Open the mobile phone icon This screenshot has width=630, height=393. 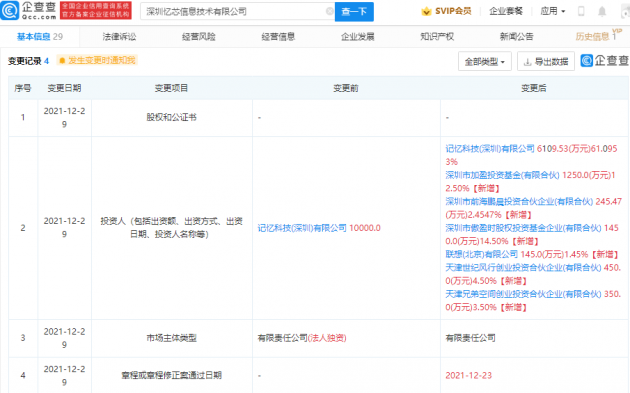coord(581,11)
